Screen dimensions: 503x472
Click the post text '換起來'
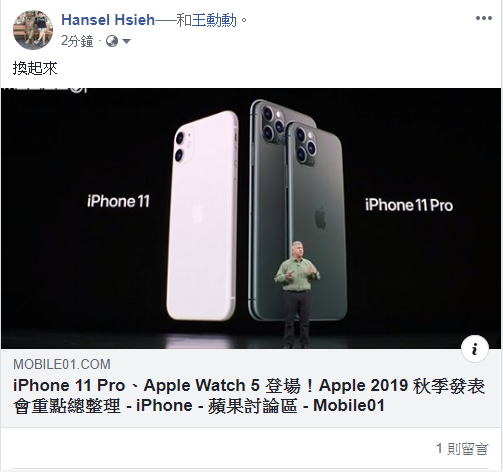tap(35, 68)
